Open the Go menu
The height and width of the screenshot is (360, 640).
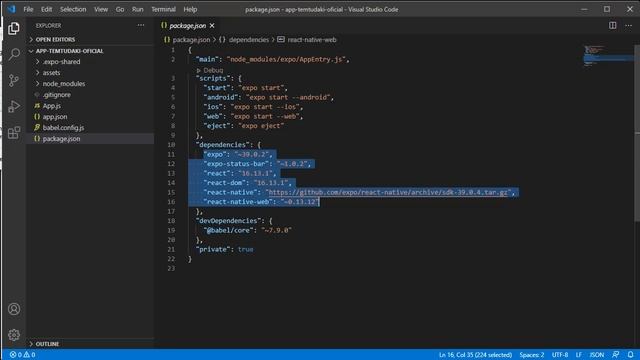(x=120, y=9)
